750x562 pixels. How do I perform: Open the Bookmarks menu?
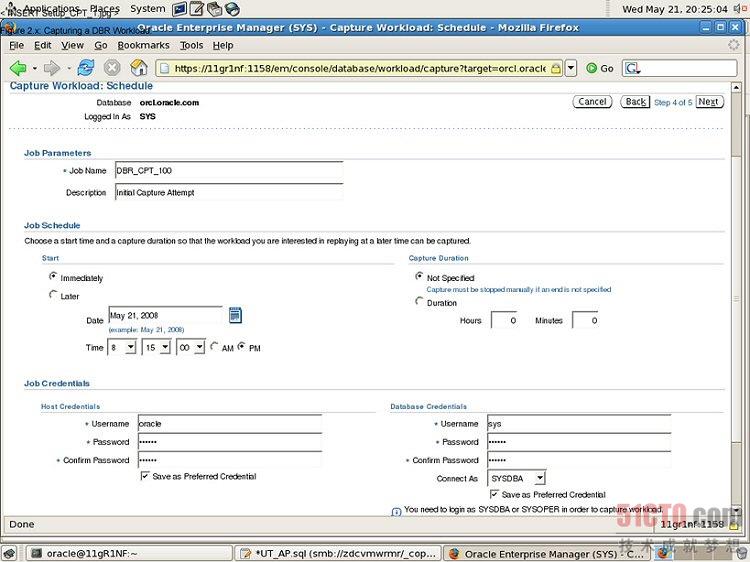point(143,45)
